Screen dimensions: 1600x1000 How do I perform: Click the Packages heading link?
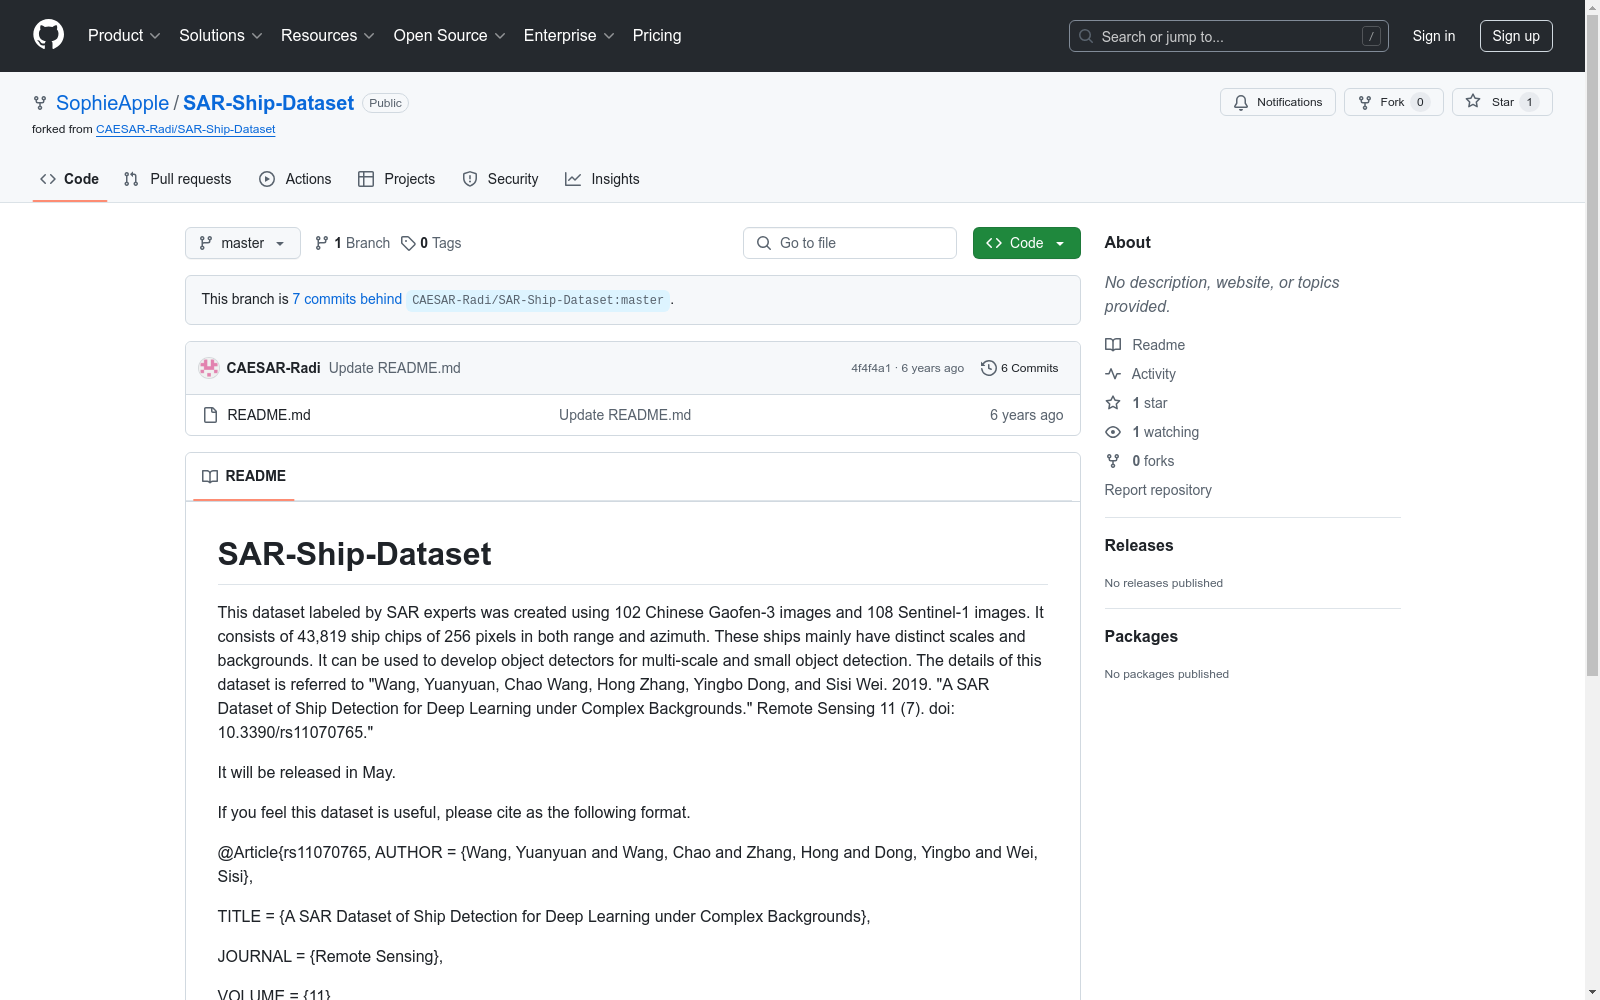[x=1141, y=636]
